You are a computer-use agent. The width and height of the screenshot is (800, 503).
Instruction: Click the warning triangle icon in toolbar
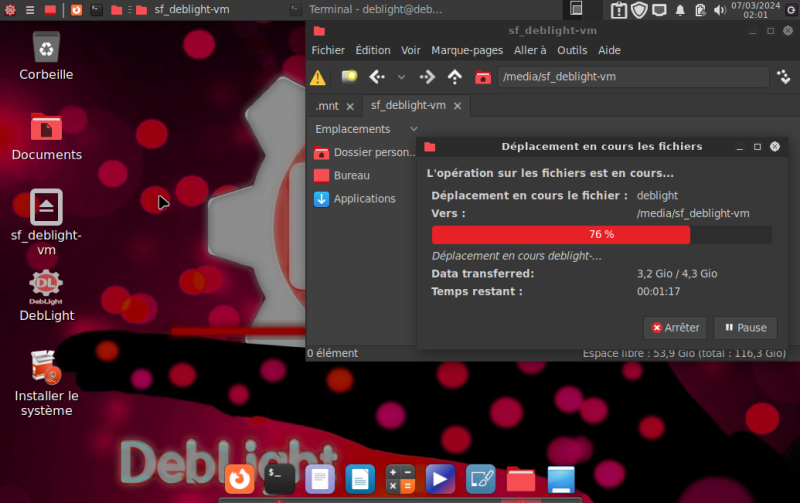tap(317, 77)
